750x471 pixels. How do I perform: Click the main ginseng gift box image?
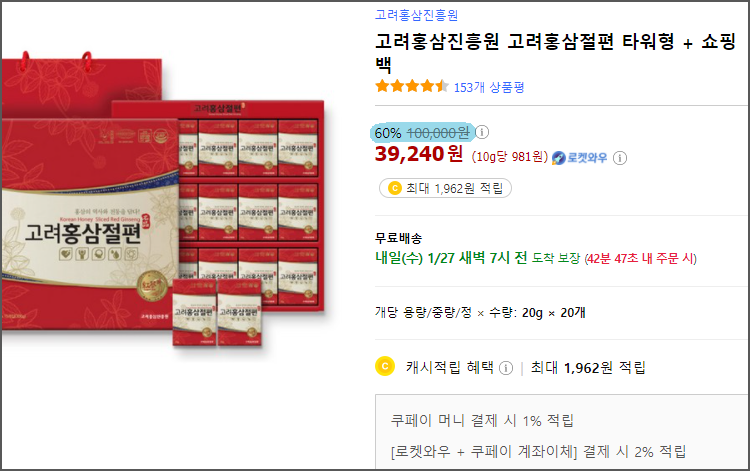point(163,201)
